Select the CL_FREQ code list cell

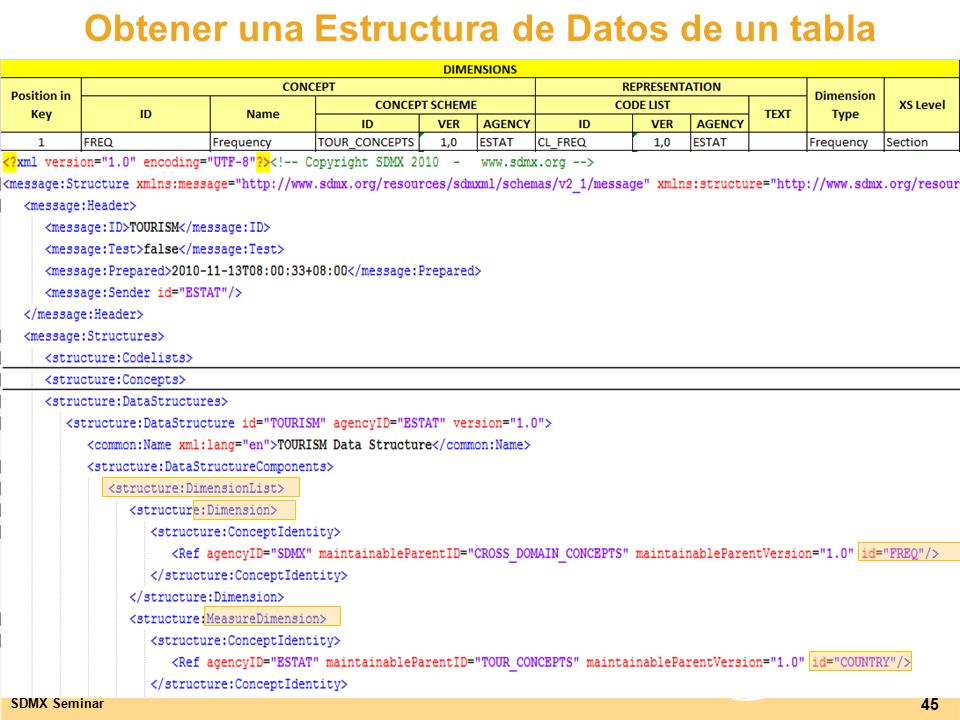[584, 142]
